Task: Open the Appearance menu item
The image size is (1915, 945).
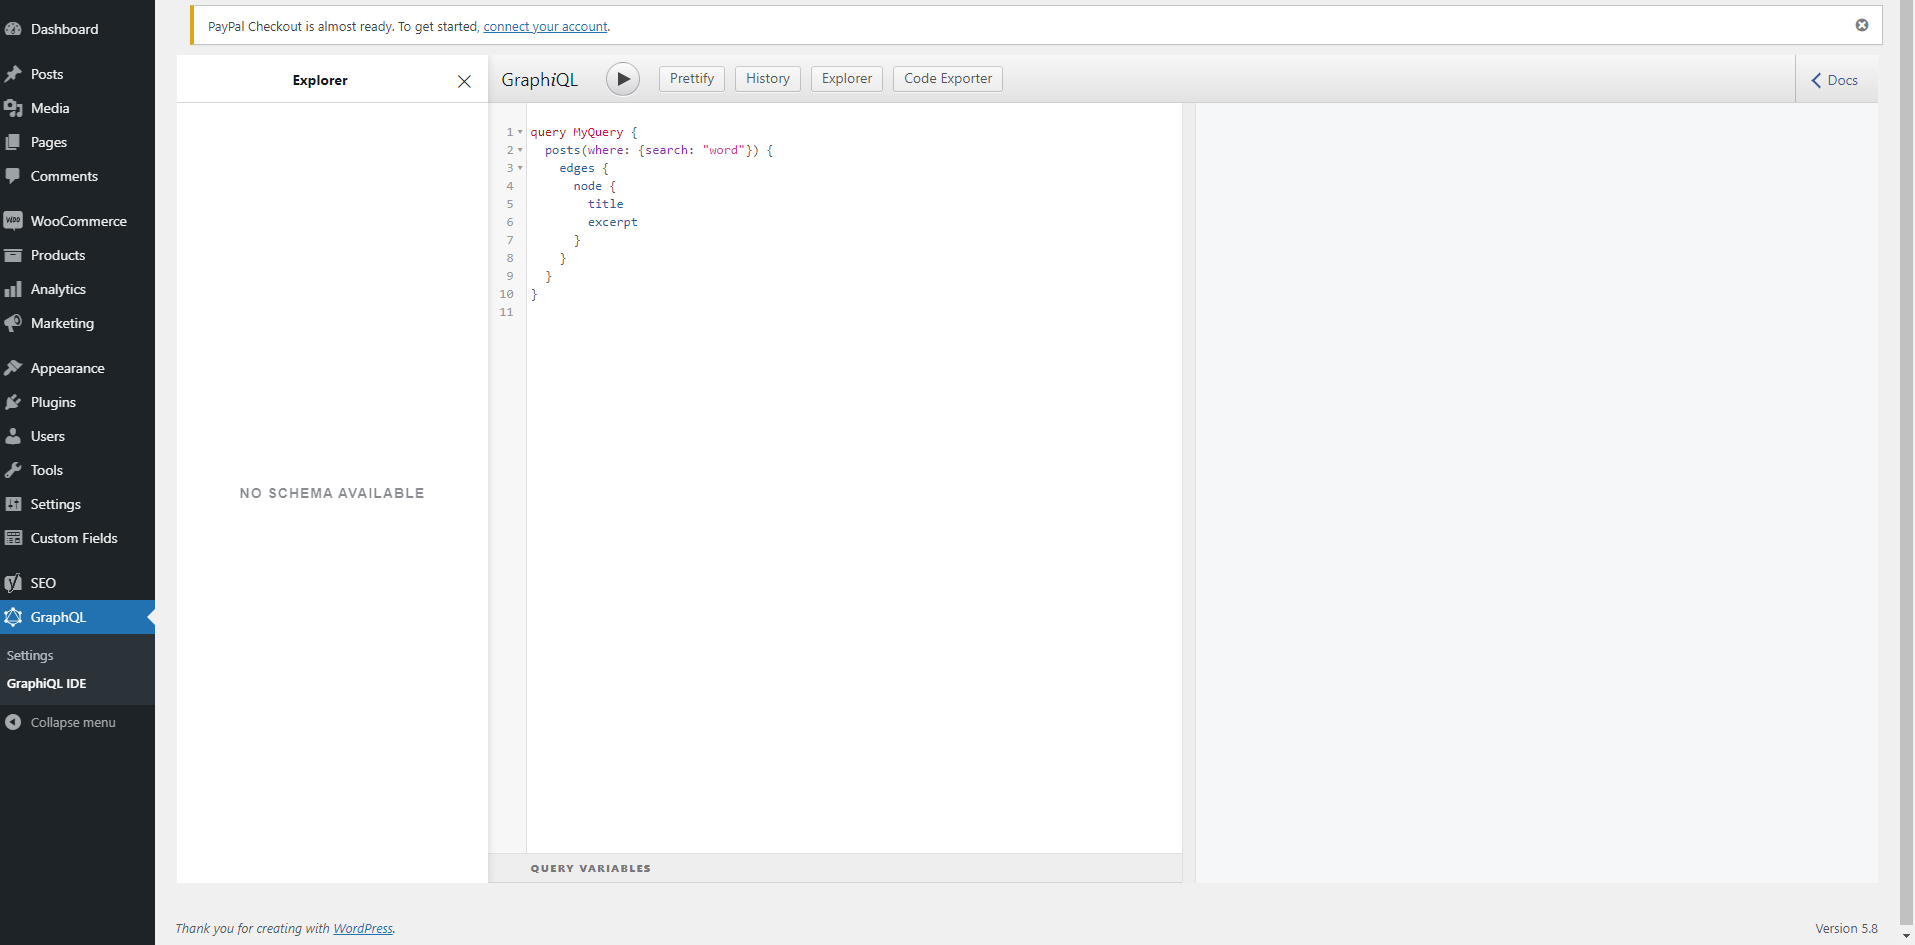Action: [77, 368]
